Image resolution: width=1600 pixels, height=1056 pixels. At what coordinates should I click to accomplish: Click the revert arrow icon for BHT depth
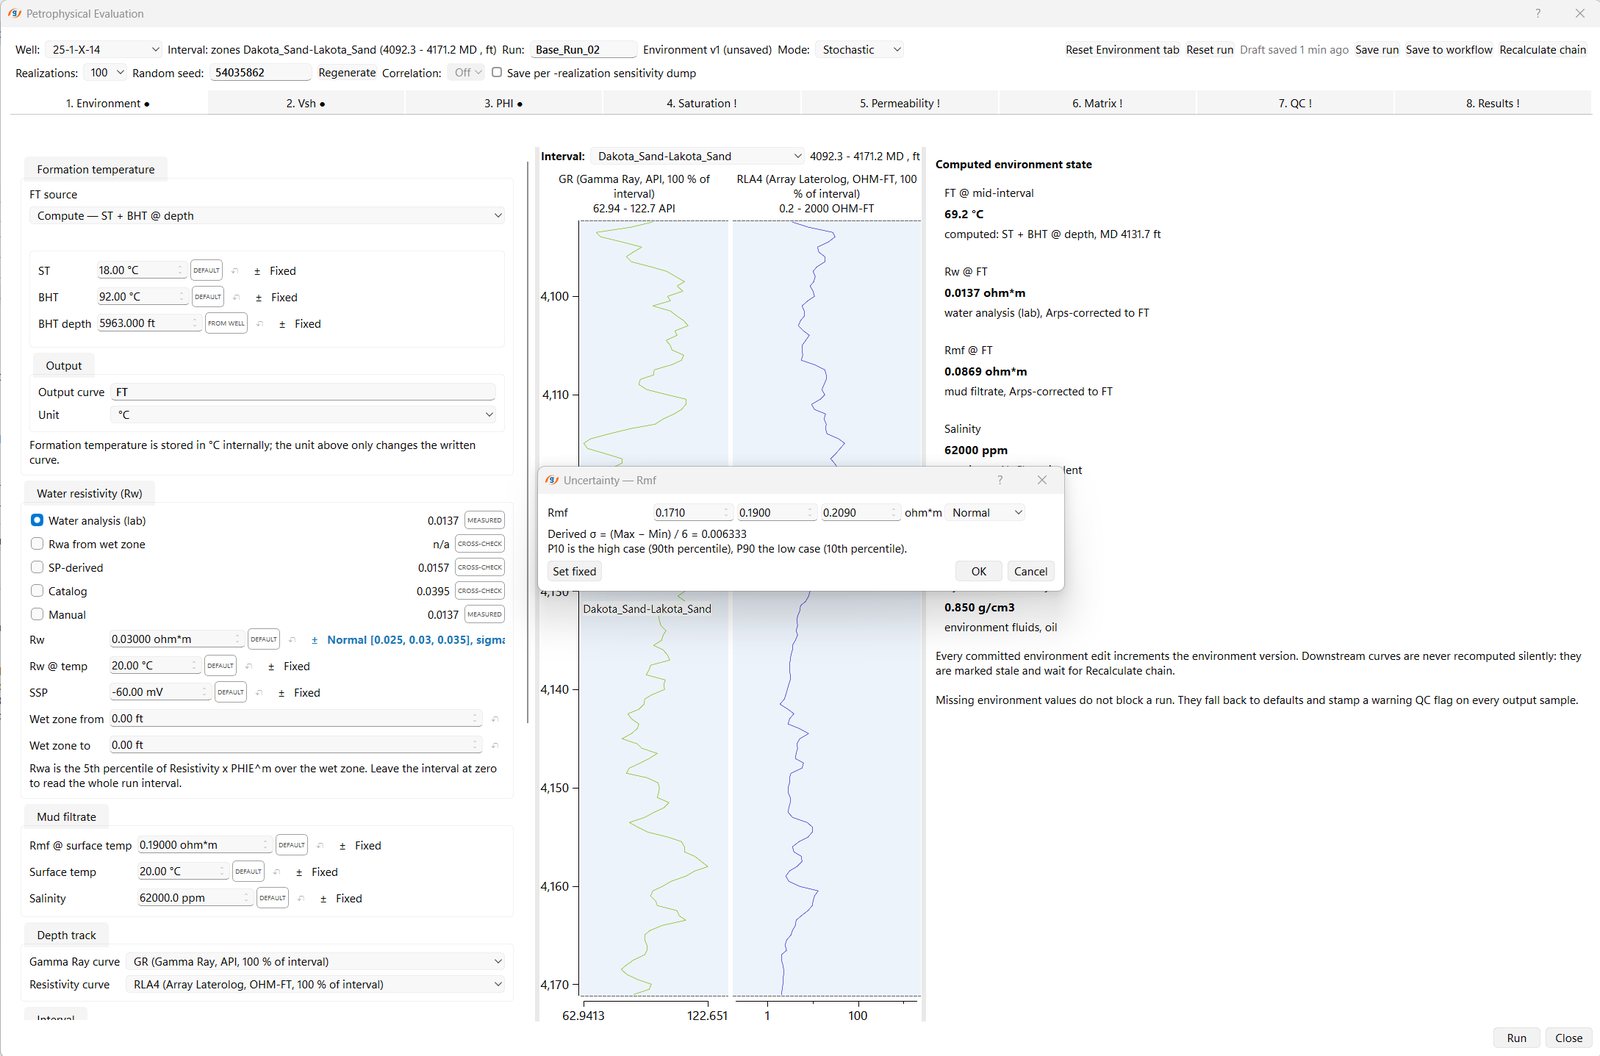[260, 324]
